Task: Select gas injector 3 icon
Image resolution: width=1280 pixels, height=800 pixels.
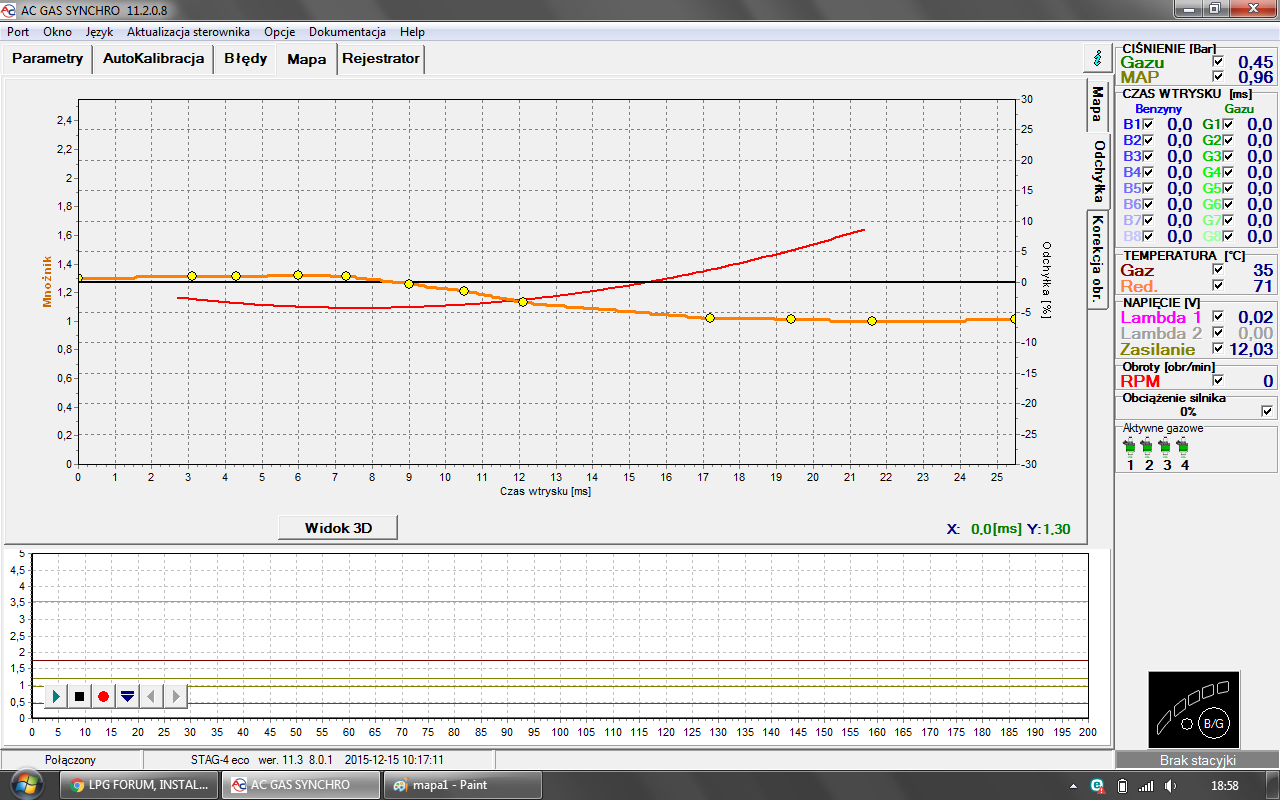Action: pos(1166,447)
